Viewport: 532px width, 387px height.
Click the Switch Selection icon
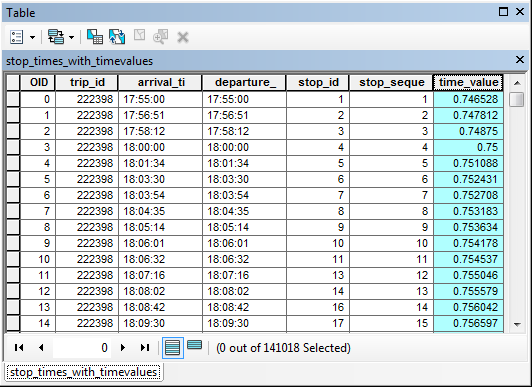point(117,37)
